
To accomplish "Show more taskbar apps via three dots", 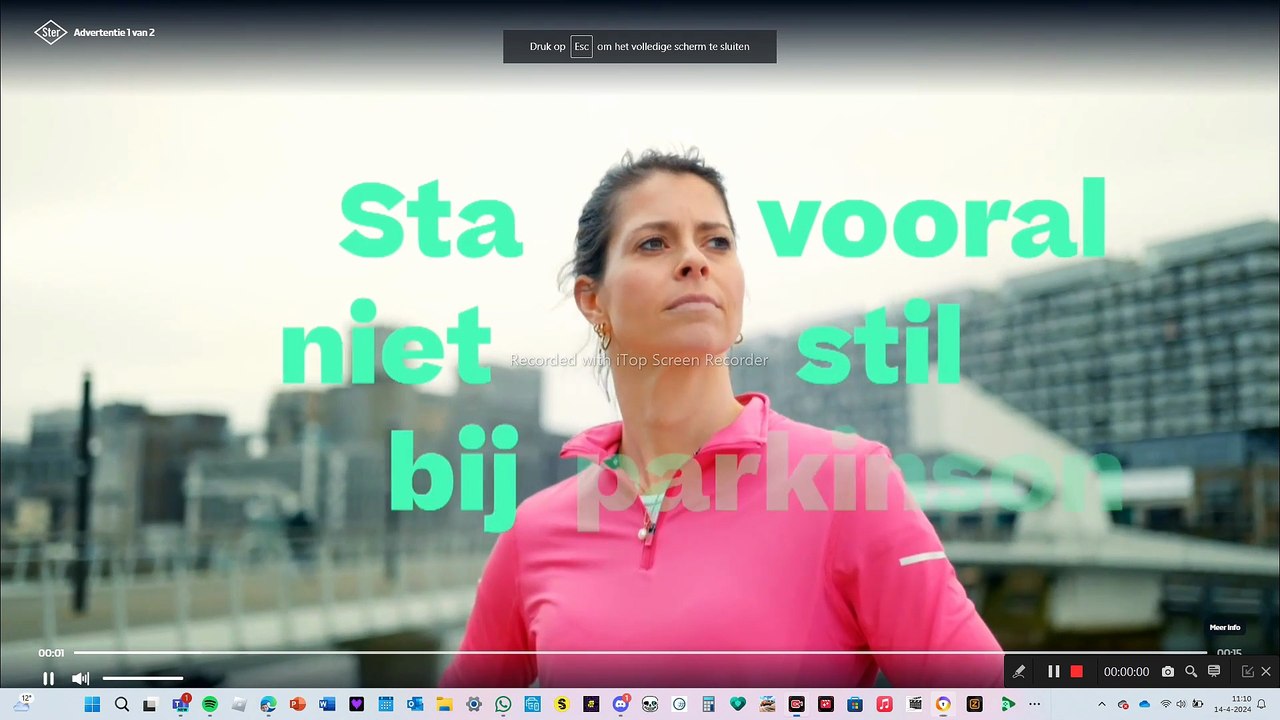I will click(x=1034, y=704).
